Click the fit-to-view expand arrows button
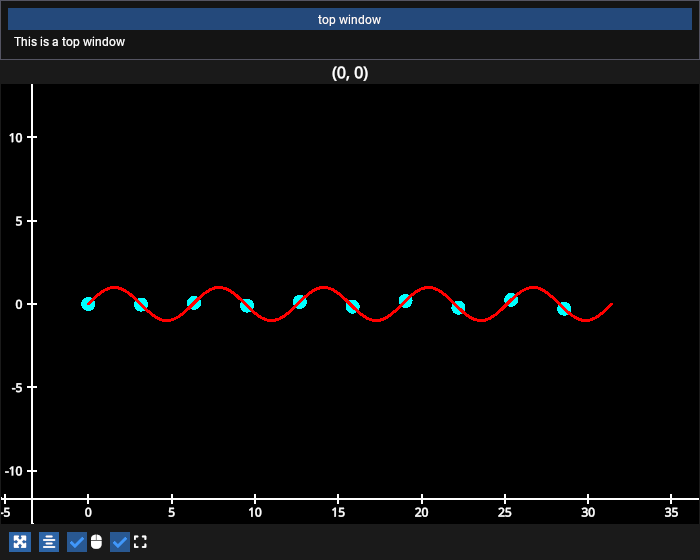The height and width of the screenshot is (560, 700). (20, 542)
